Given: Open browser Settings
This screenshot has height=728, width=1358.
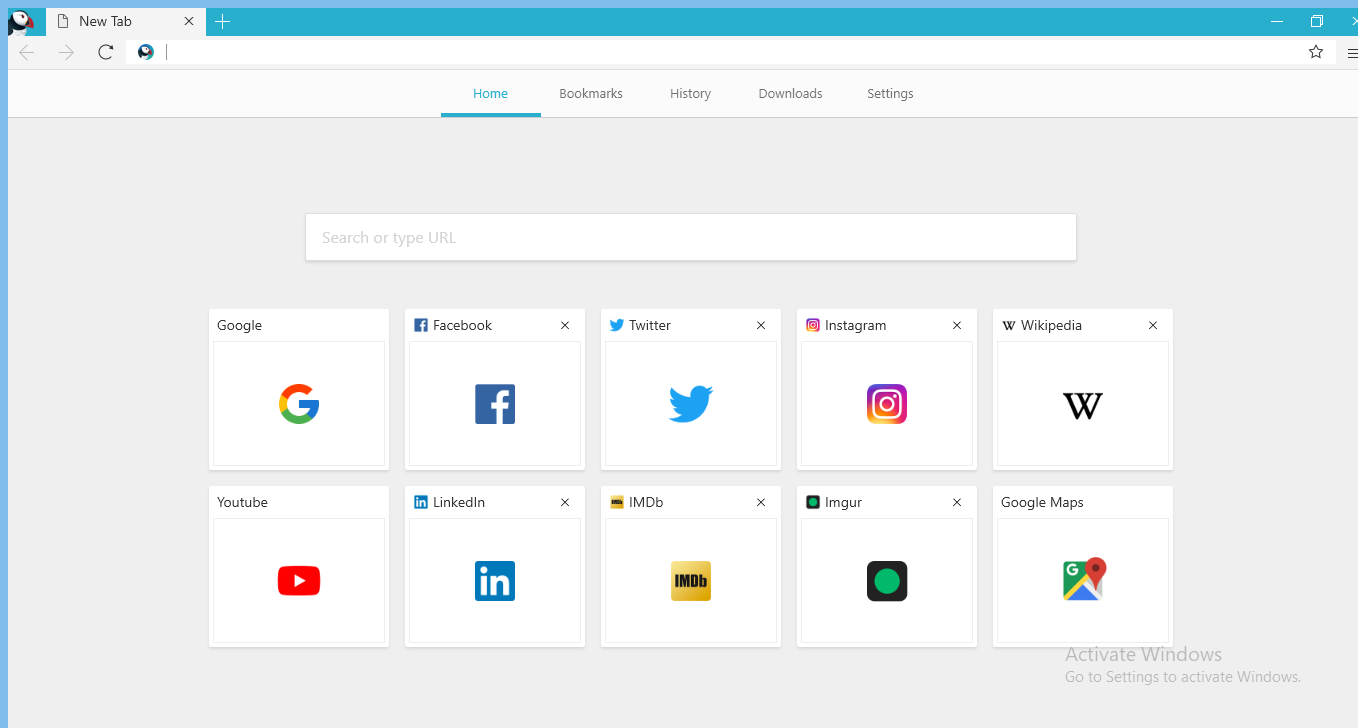Looking at the screenshot, I should click(890, 93).
